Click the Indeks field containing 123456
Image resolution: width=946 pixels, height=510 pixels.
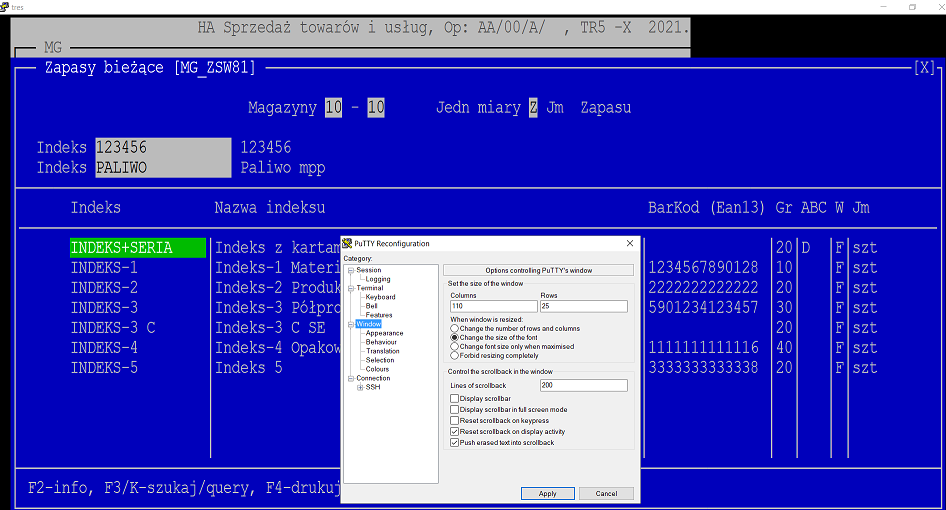pos(163,147)
